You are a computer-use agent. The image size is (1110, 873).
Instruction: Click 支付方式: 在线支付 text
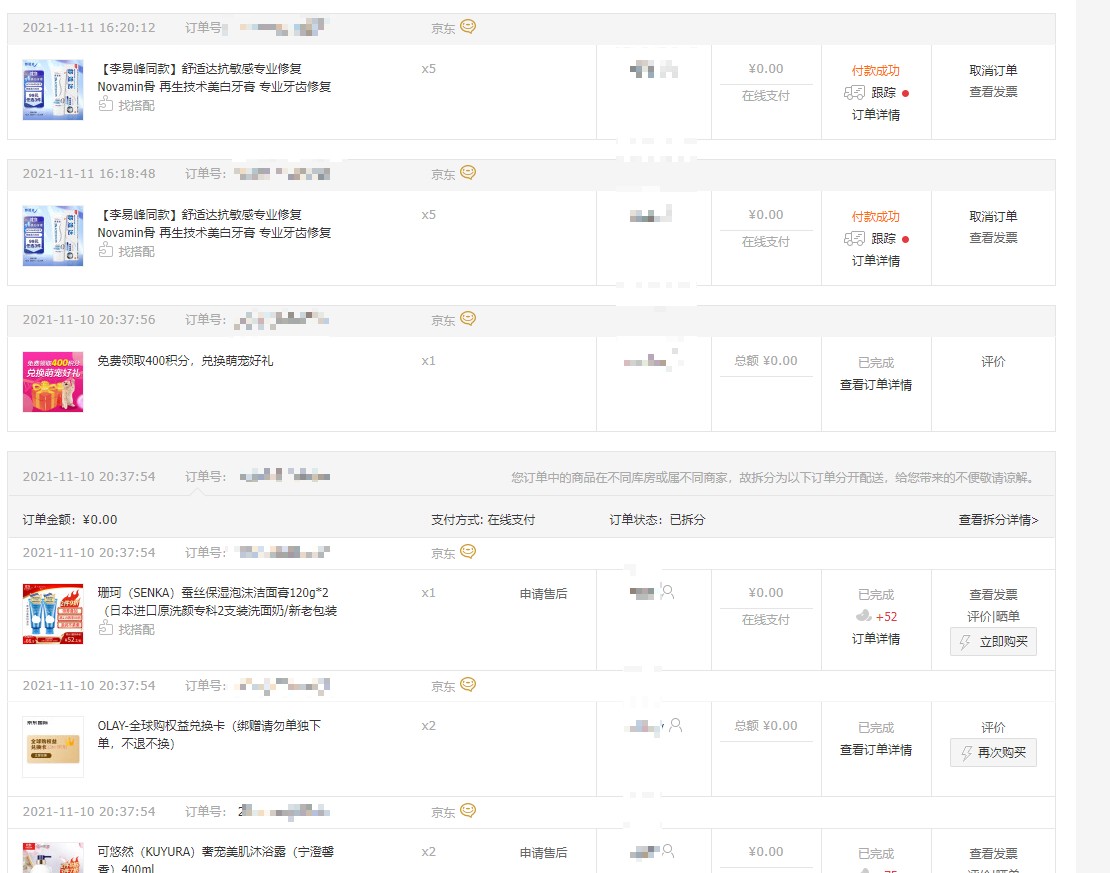click(x=483, y=520)
